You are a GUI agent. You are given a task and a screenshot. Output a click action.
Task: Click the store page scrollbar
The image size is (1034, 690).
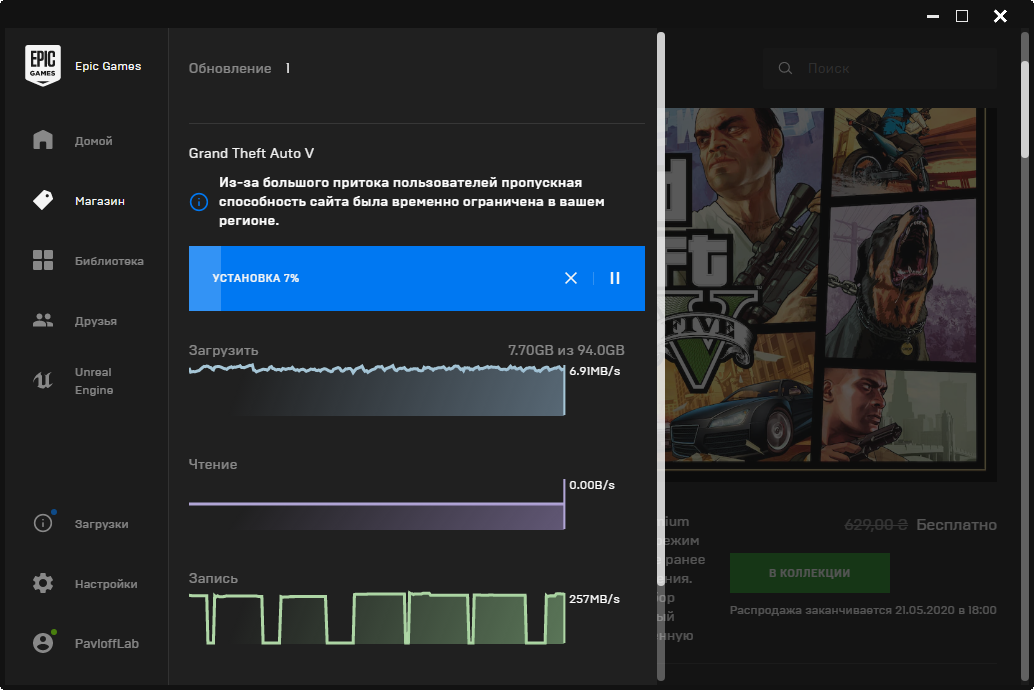[1025, 109]
